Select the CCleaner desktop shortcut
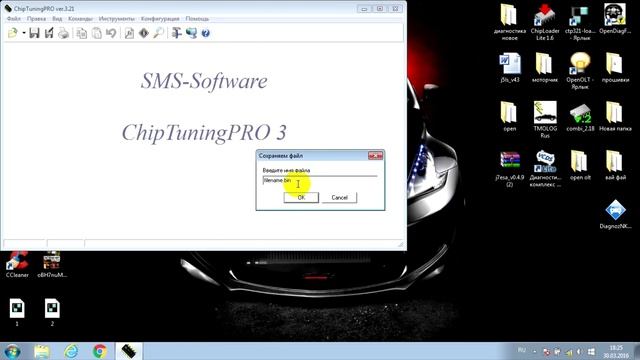This screenshot has height=360, width=640. (x=17, y=264)
